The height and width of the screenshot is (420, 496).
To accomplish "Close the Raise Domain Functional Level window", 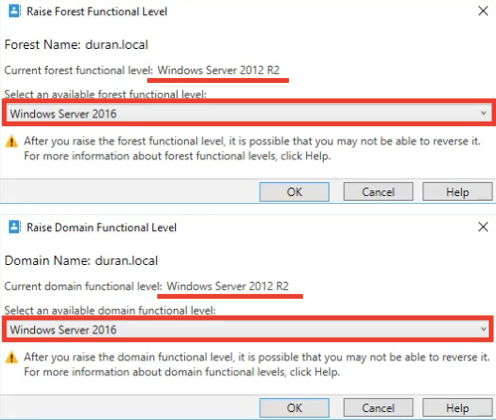I will [483, 227].
